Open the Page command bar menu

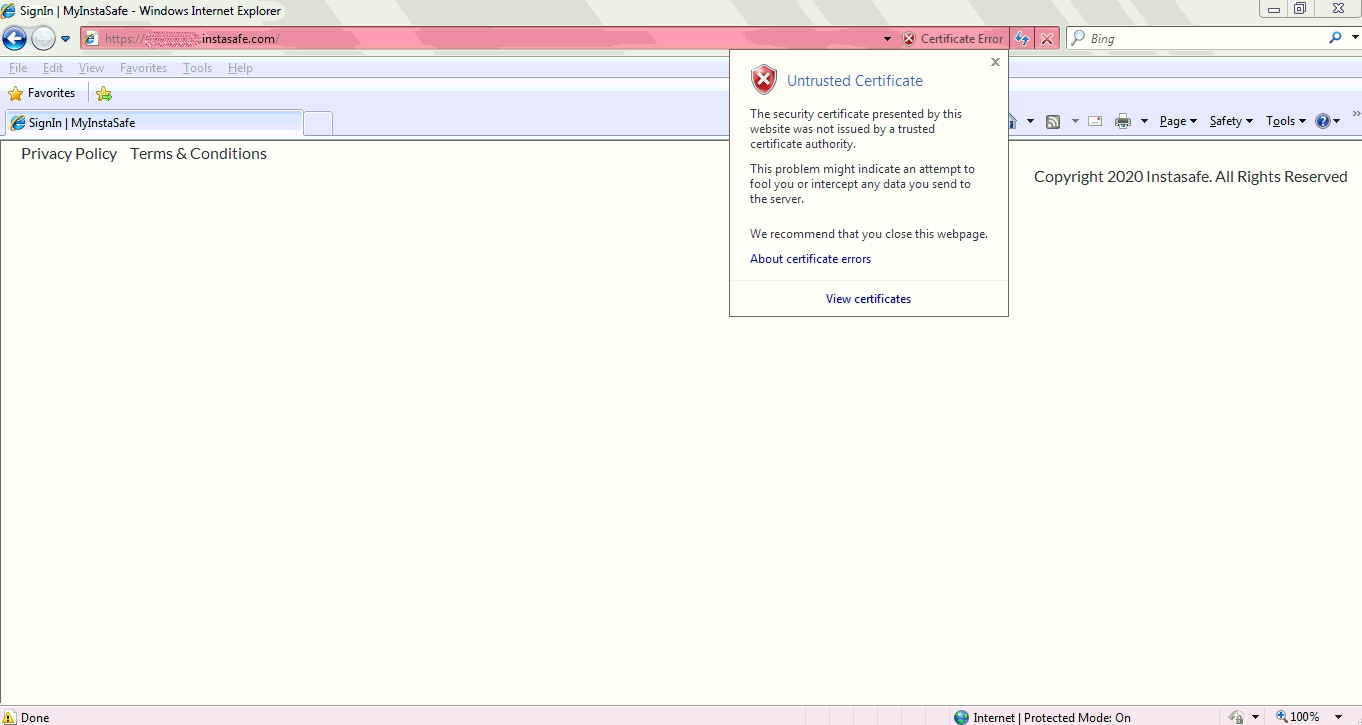coord(1178,121)
